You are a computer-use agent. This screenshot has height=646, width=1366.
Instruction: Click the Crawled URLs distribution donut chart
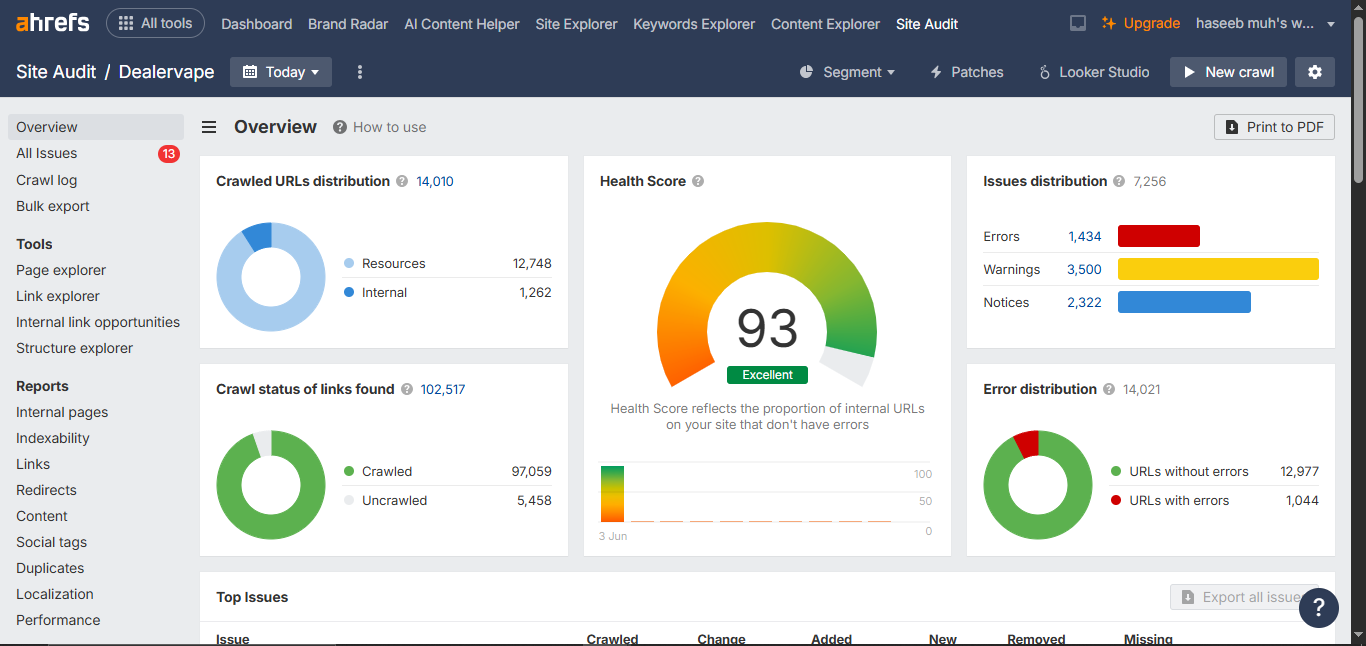click(x=271, y=277)
